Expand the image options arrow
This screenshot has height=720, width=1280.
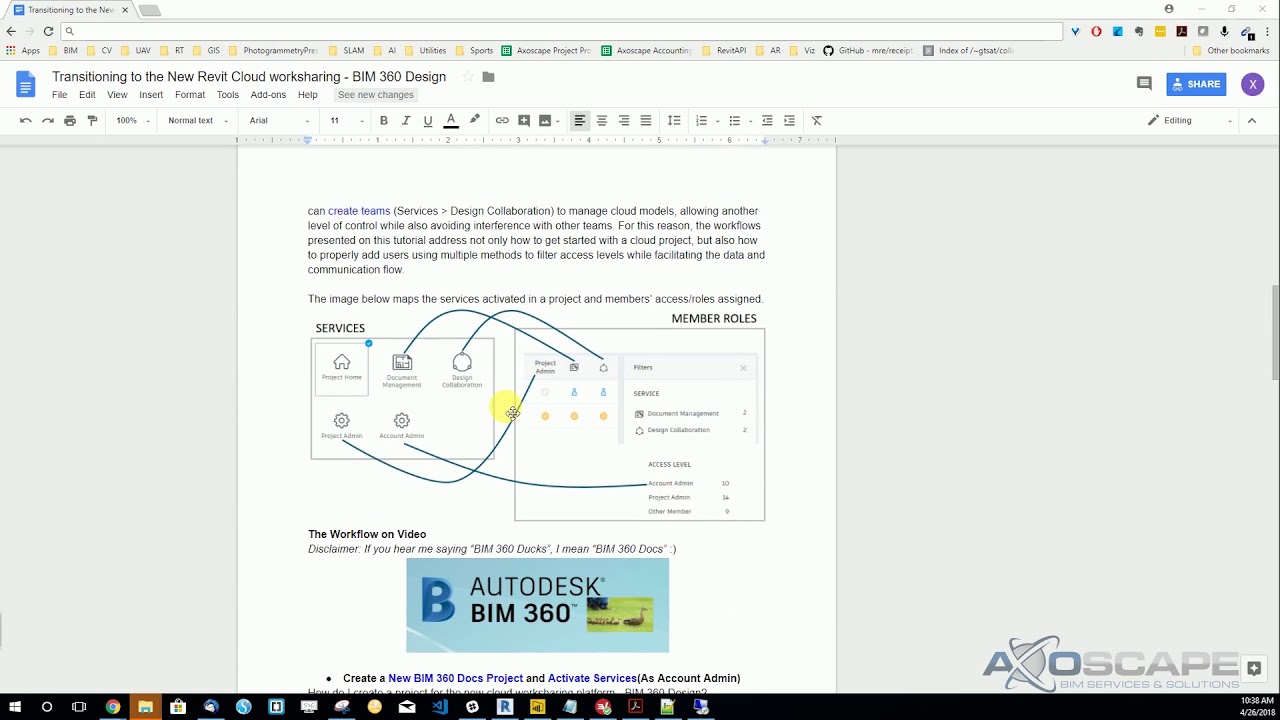557,121
